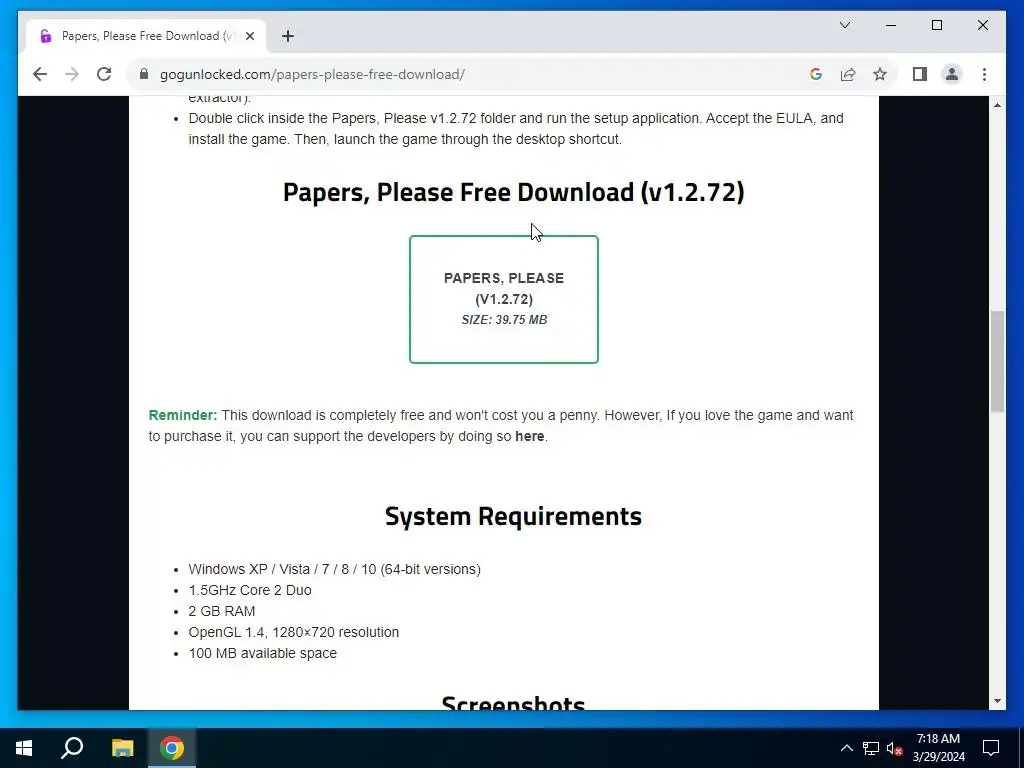Screen dimensions: 1024x768
Task: Click the 'Windows XP / Vista / 7 / 8 / 10' line
Action: point(334,569)
